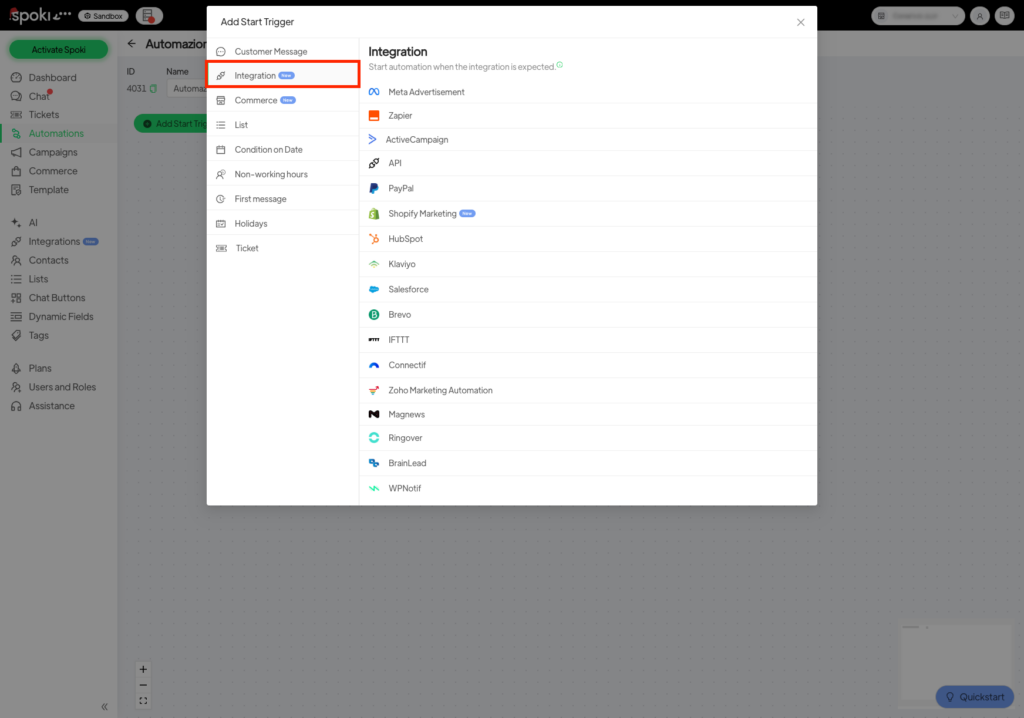
Task: Select the PayPal integration icon
Action: coord(374,188)
